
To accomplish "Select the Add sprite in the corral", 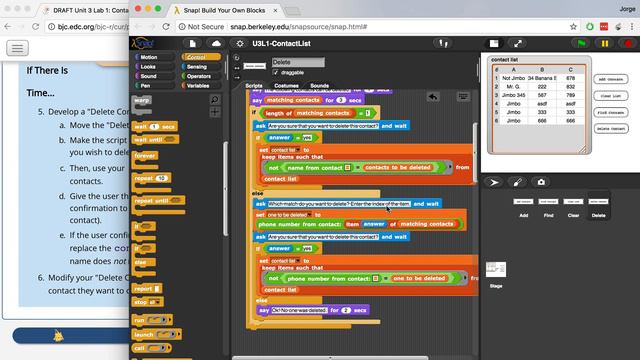I will [523, 206].
